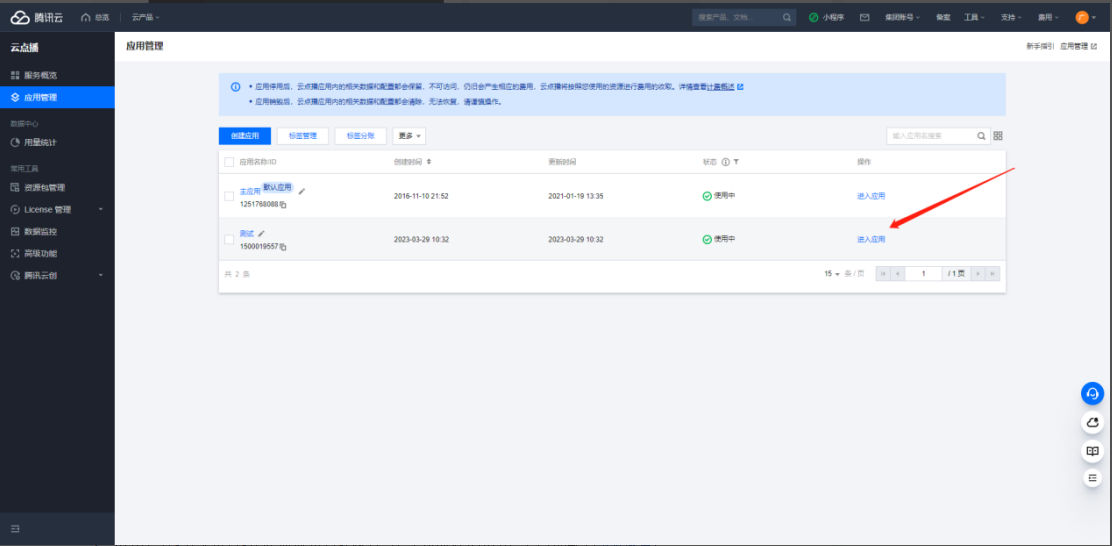Go to 服务概览 in the sidebar
1112x546 pixels.
point(40,75)
